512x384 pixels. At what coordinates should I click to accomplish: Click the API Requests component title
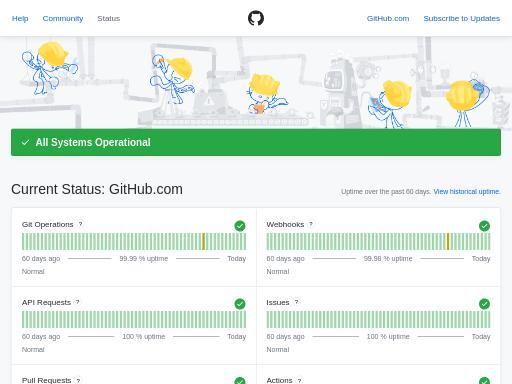tap(46, 302)
